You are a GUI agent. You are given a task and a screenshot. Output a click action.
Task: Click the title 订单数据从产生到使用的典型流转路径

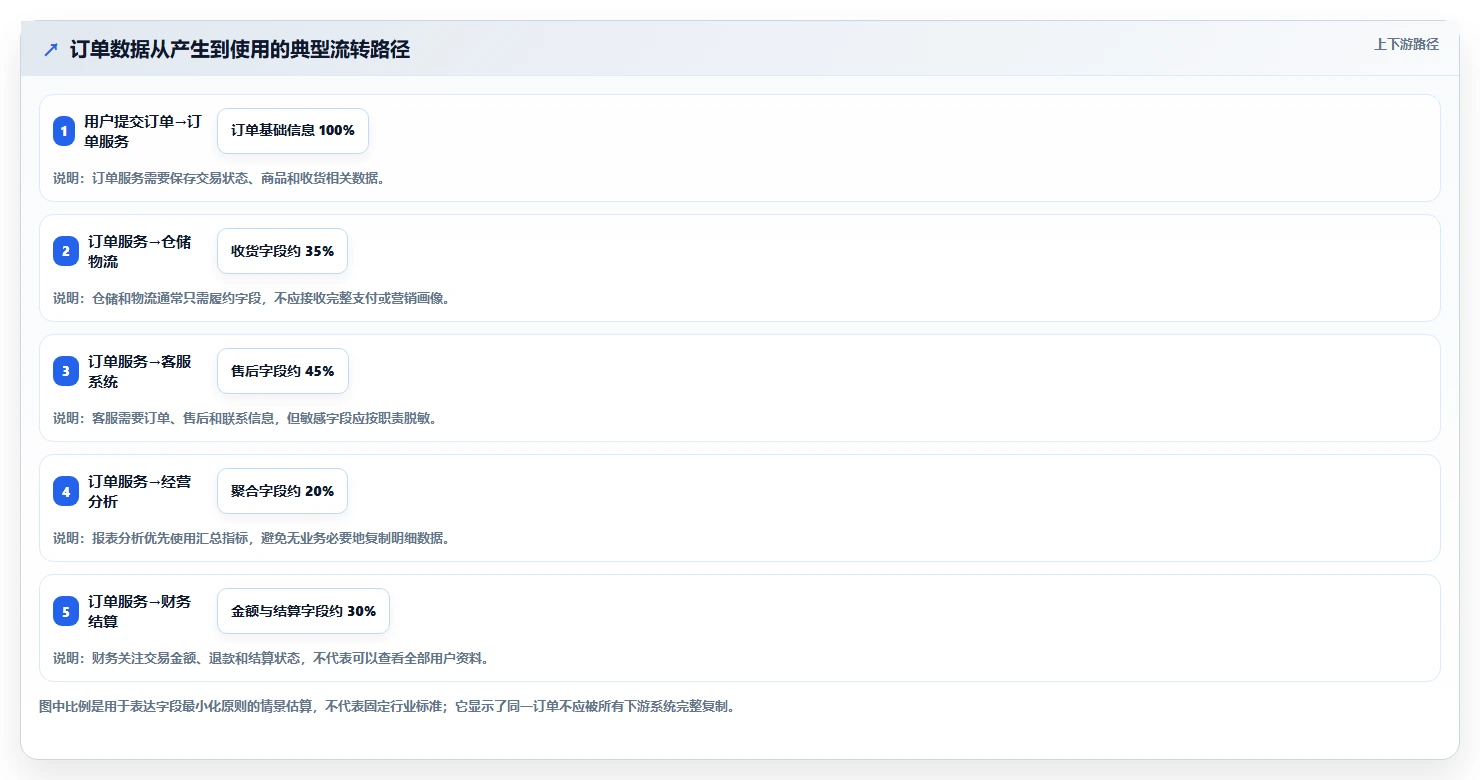point(240,50)
